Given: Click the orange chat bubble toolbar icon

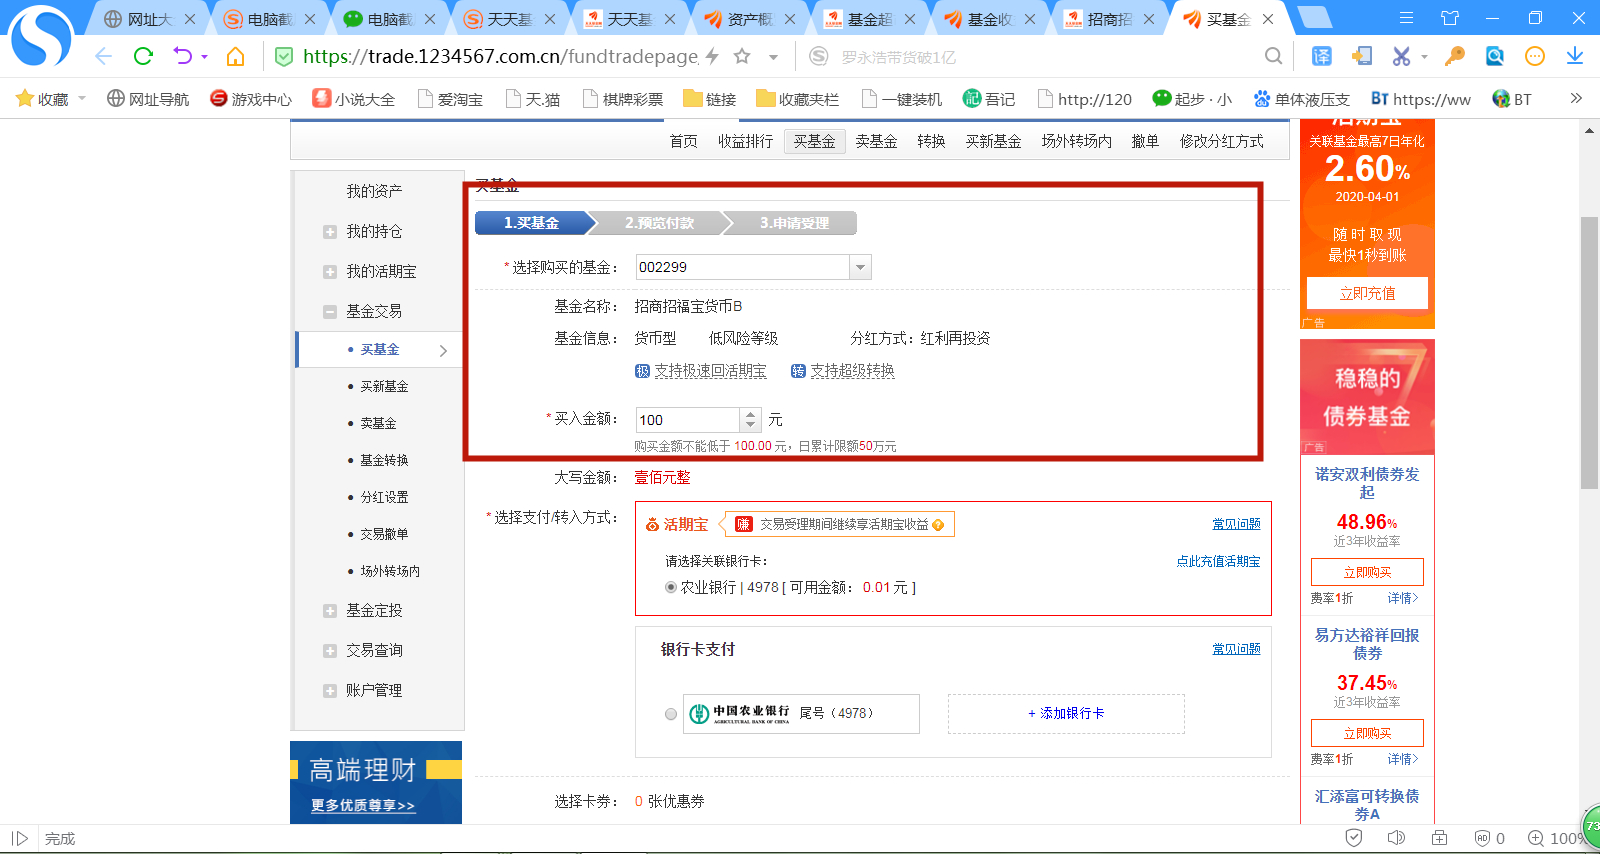Looking at the screenshot, I should click(x=1535, y=56).
